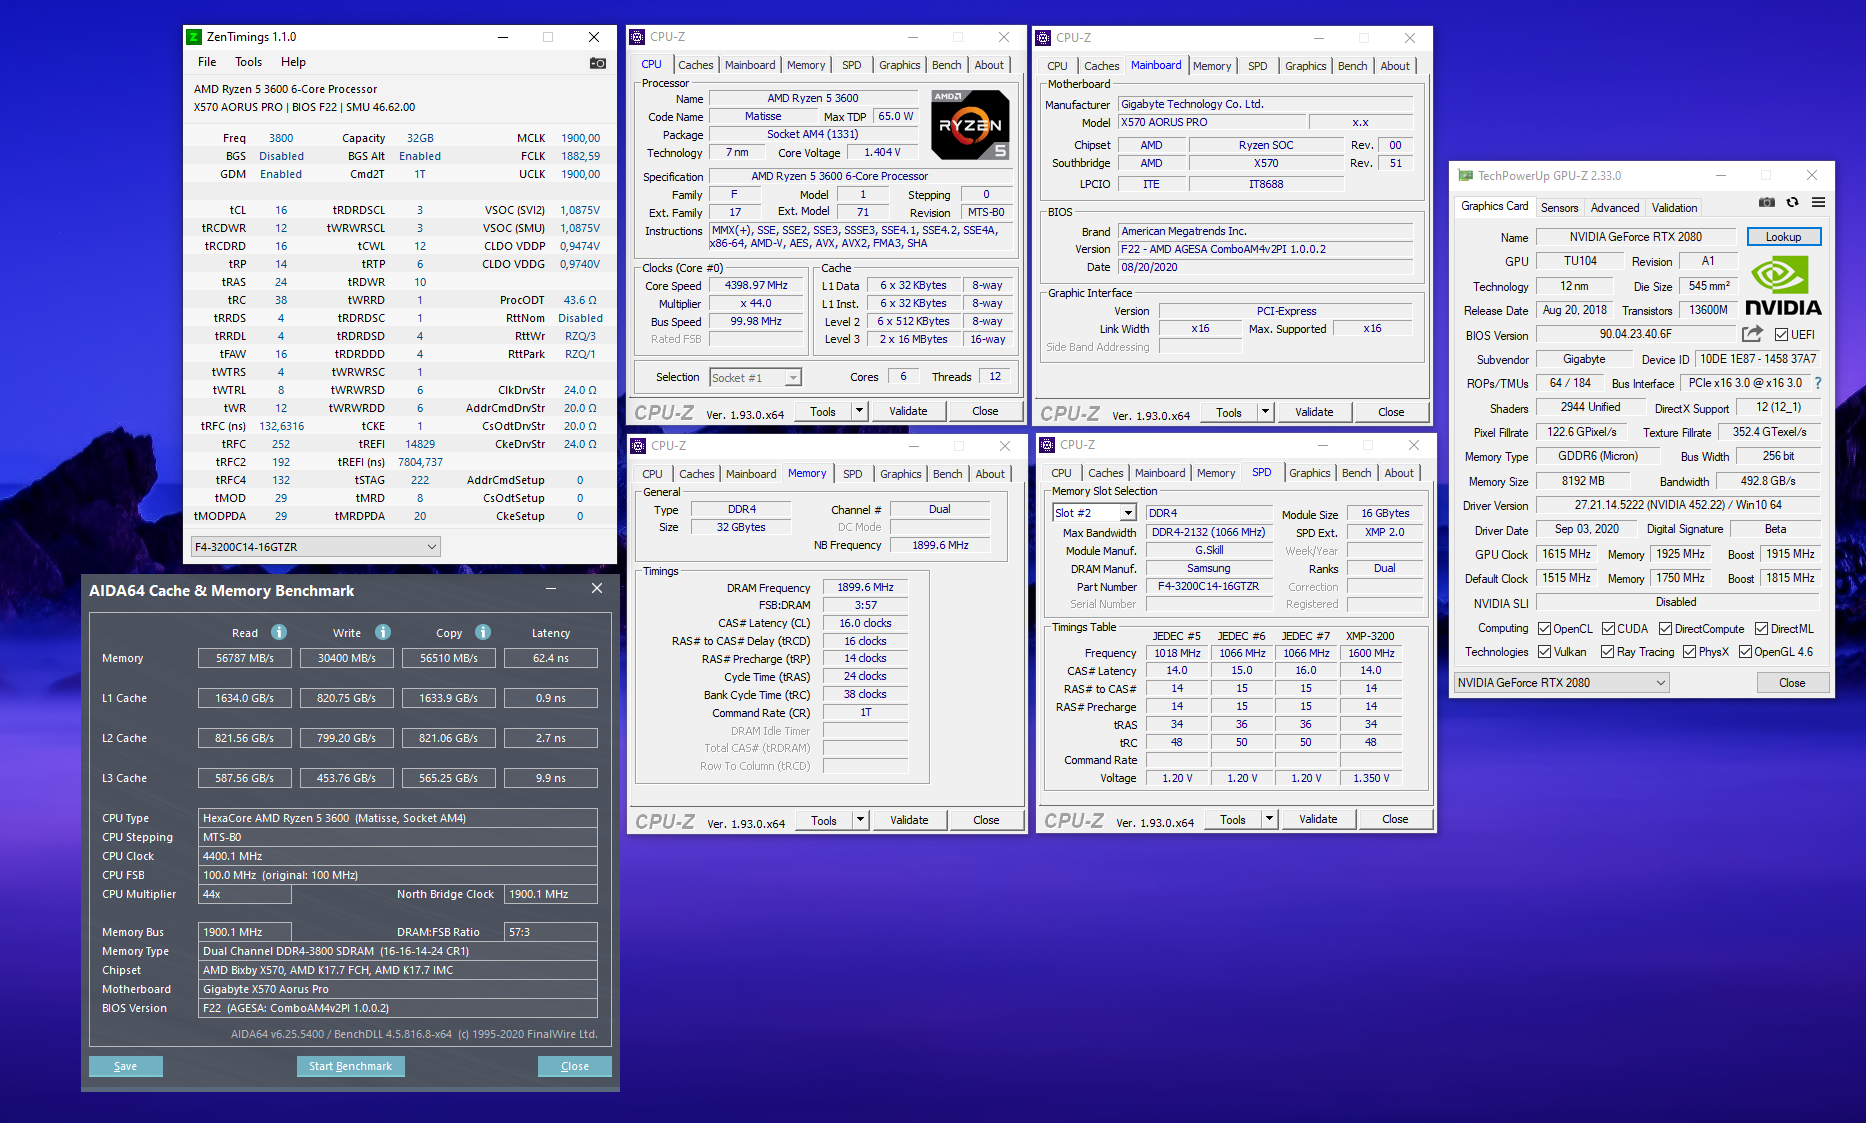
Task: Click the GPU Name field NVIDIA GeForce RTX 2080
Action: (1636, 237)
